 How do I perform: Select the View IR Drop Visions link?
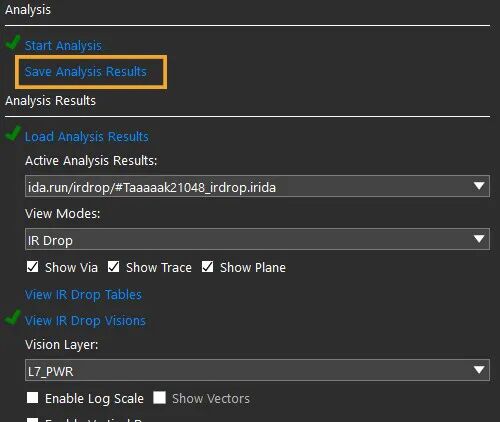point(85,321)
